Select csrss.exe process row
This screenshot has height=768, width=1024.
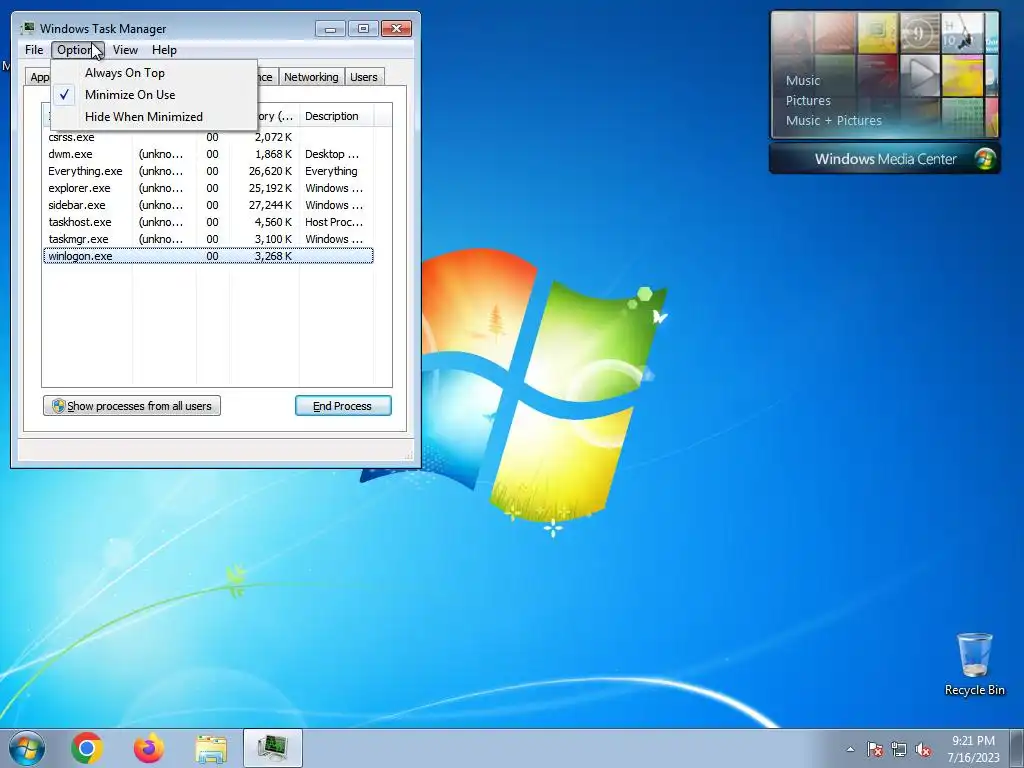[208, 137]
